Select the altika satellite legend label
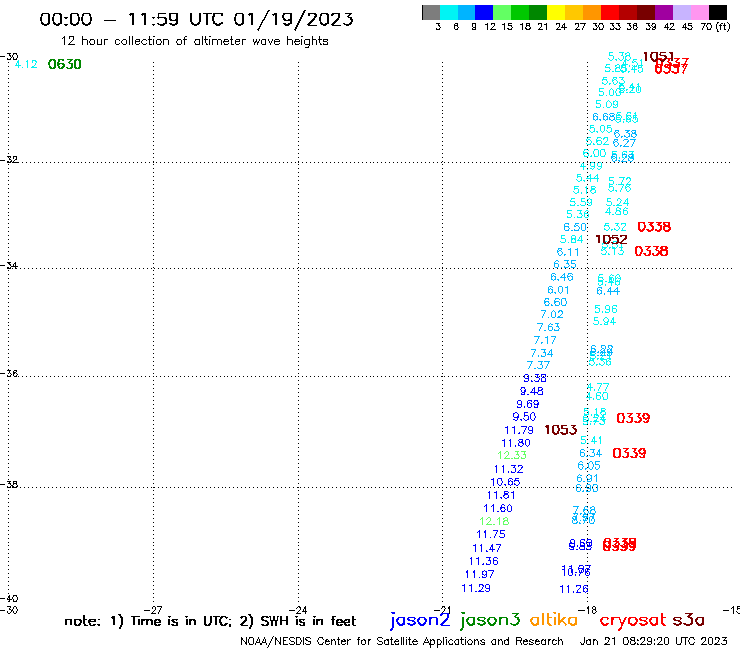The height and width of the screenshot is (650, 740). (554, 620)
